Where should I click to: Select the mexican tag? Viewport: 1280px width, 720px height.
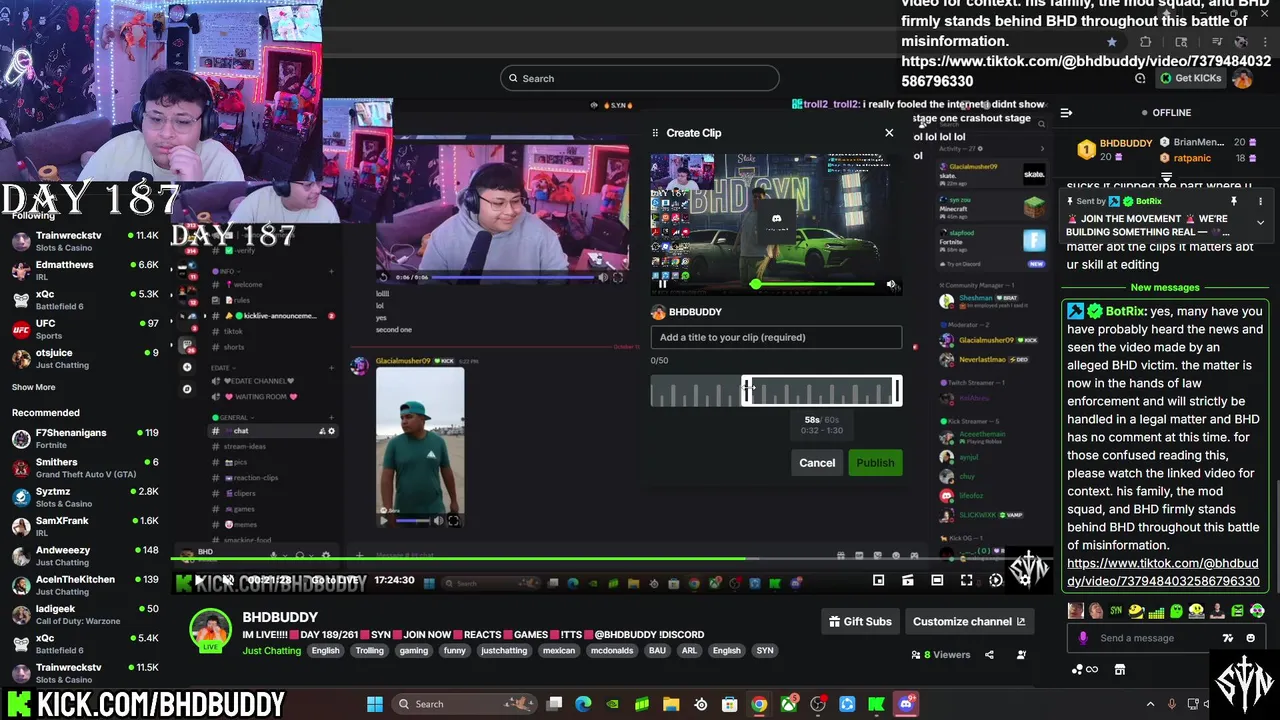(x=559, y=651)
